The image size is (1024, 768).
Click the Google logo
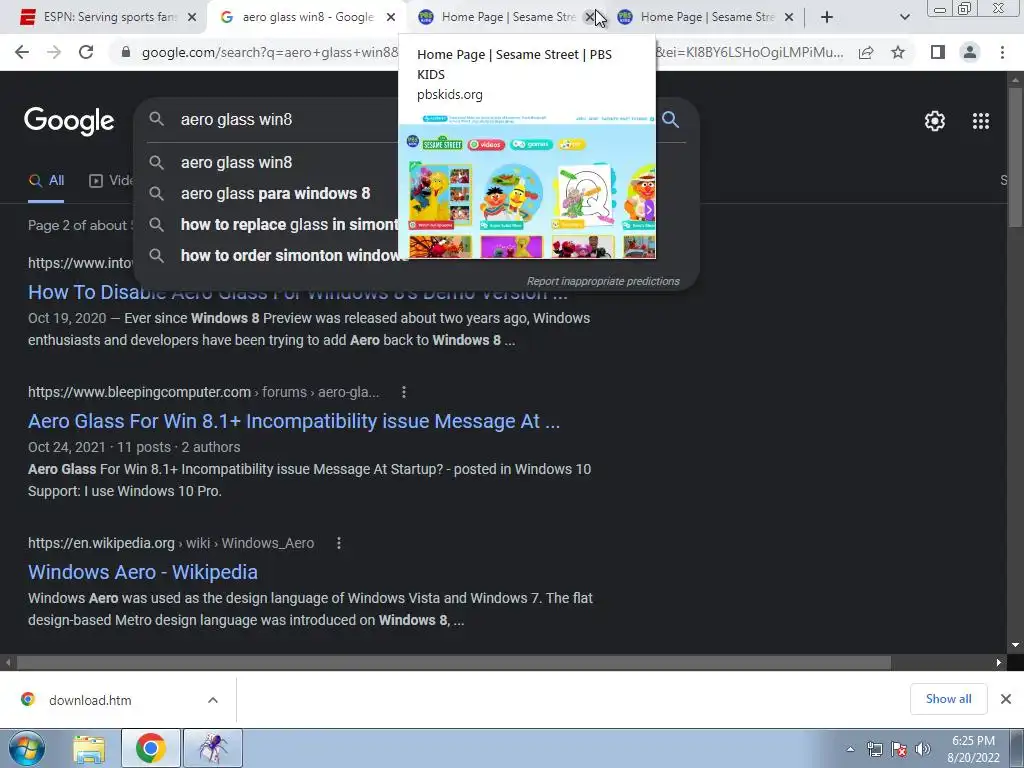[x=69, y=121]
